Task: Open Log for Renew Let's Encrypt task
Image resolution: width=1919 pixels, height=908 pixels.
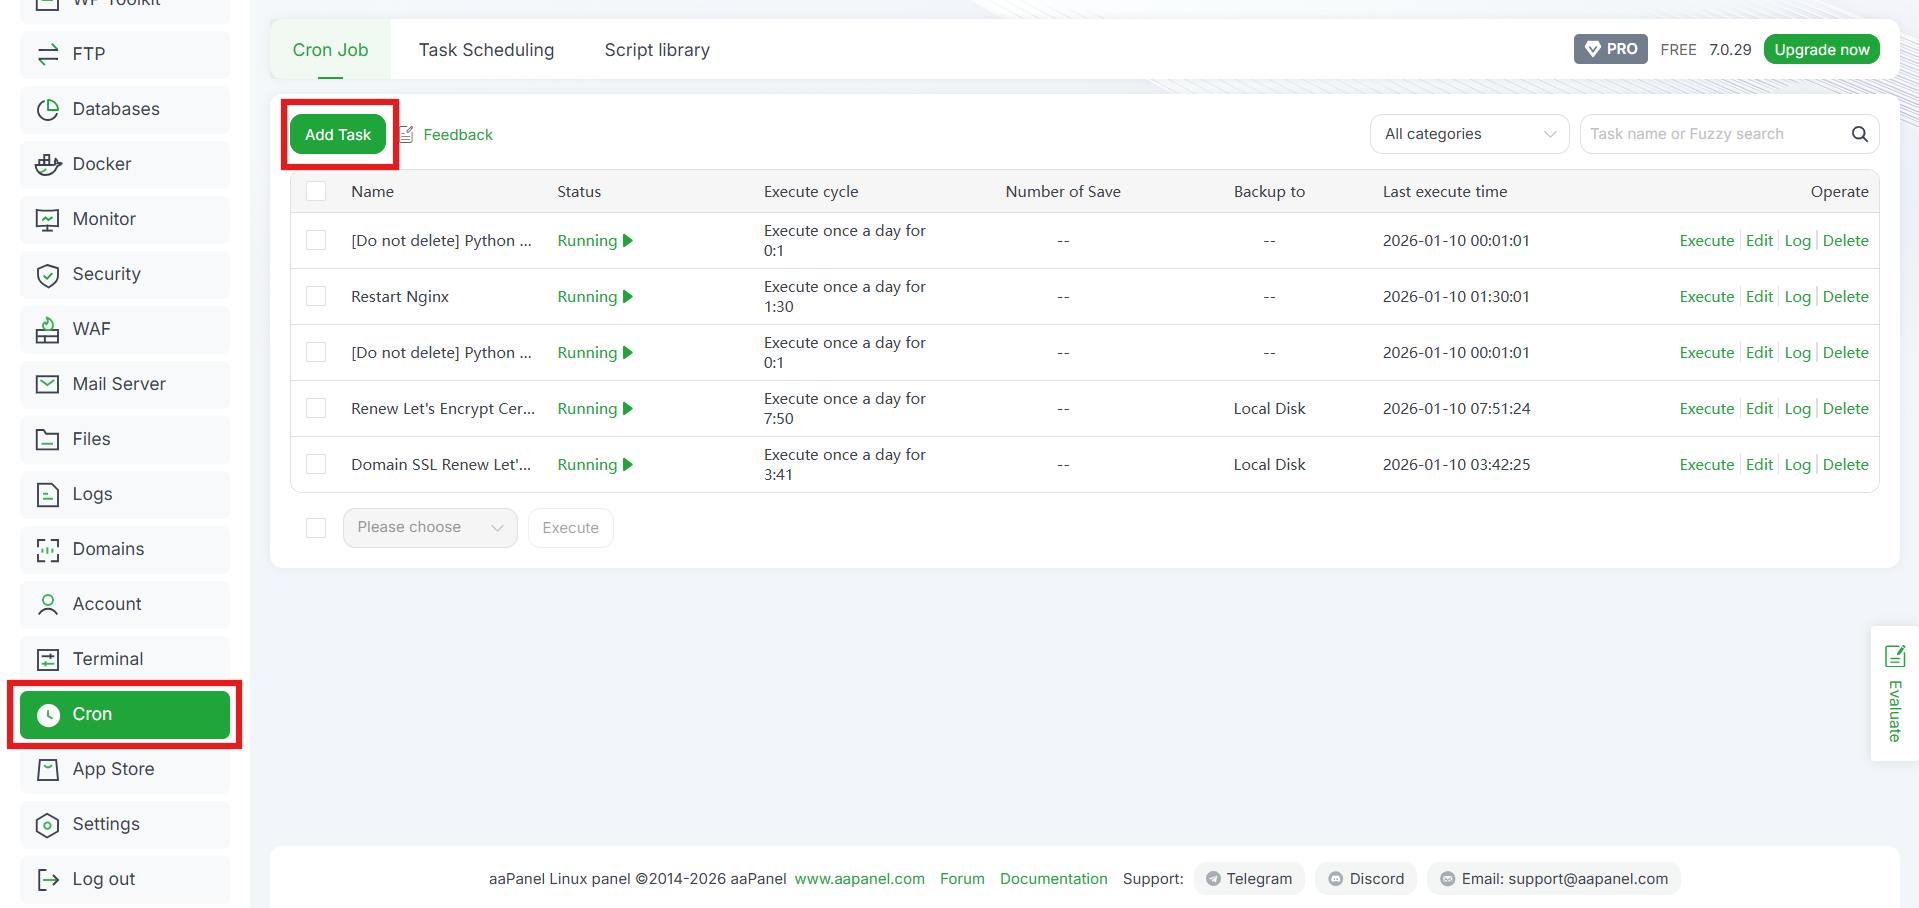Action: pyautogui.click(x=1797, y=409)
